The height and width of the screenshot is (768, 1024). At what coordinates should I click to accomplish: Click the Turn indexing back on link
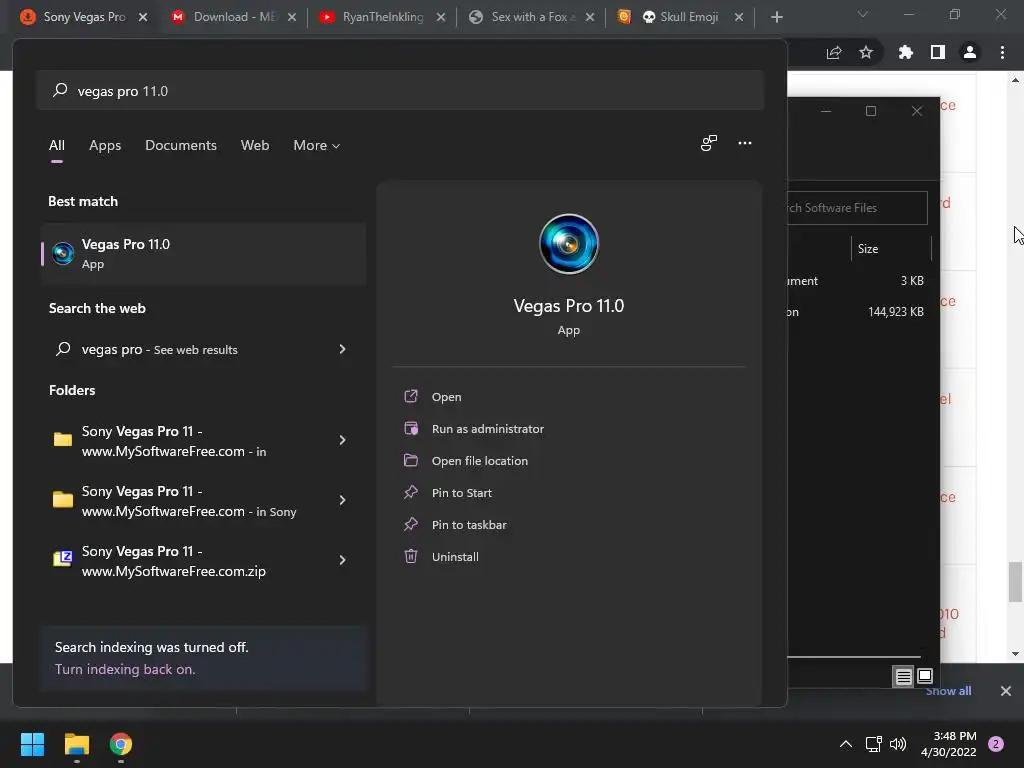pyautogui.click(x=125, y=669)
